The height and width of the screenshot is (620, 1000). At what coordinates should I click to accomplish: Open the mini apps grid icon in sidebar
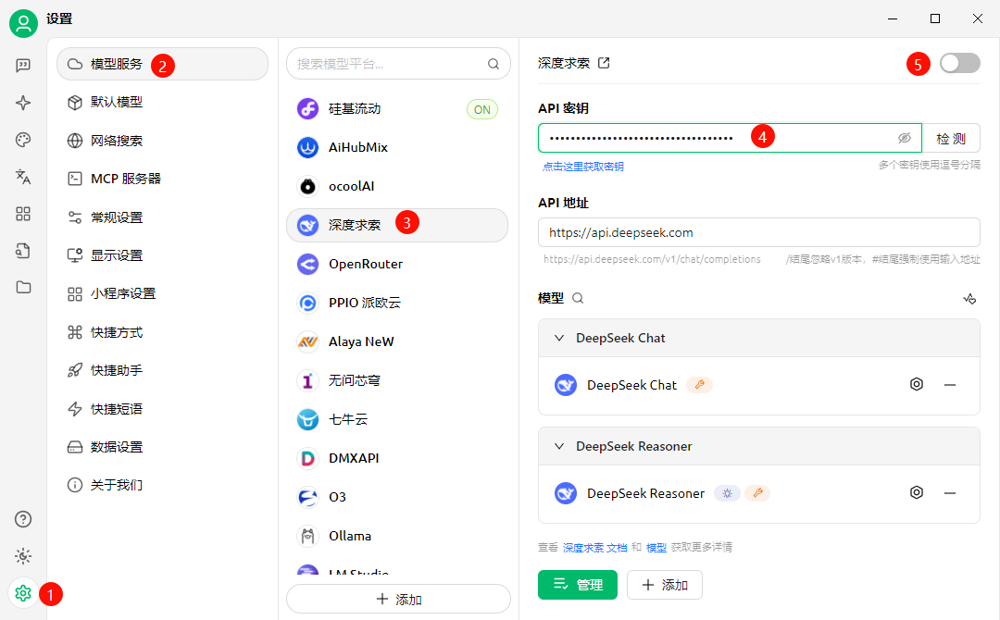click(23, 213)
